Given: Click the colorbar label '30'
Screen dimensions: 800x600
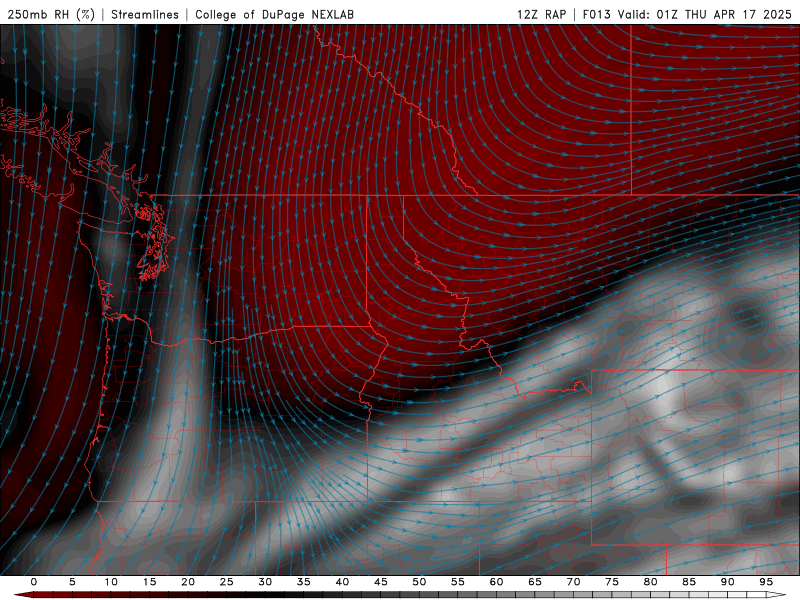Looking at the screenshot, I should coord(265,582).
